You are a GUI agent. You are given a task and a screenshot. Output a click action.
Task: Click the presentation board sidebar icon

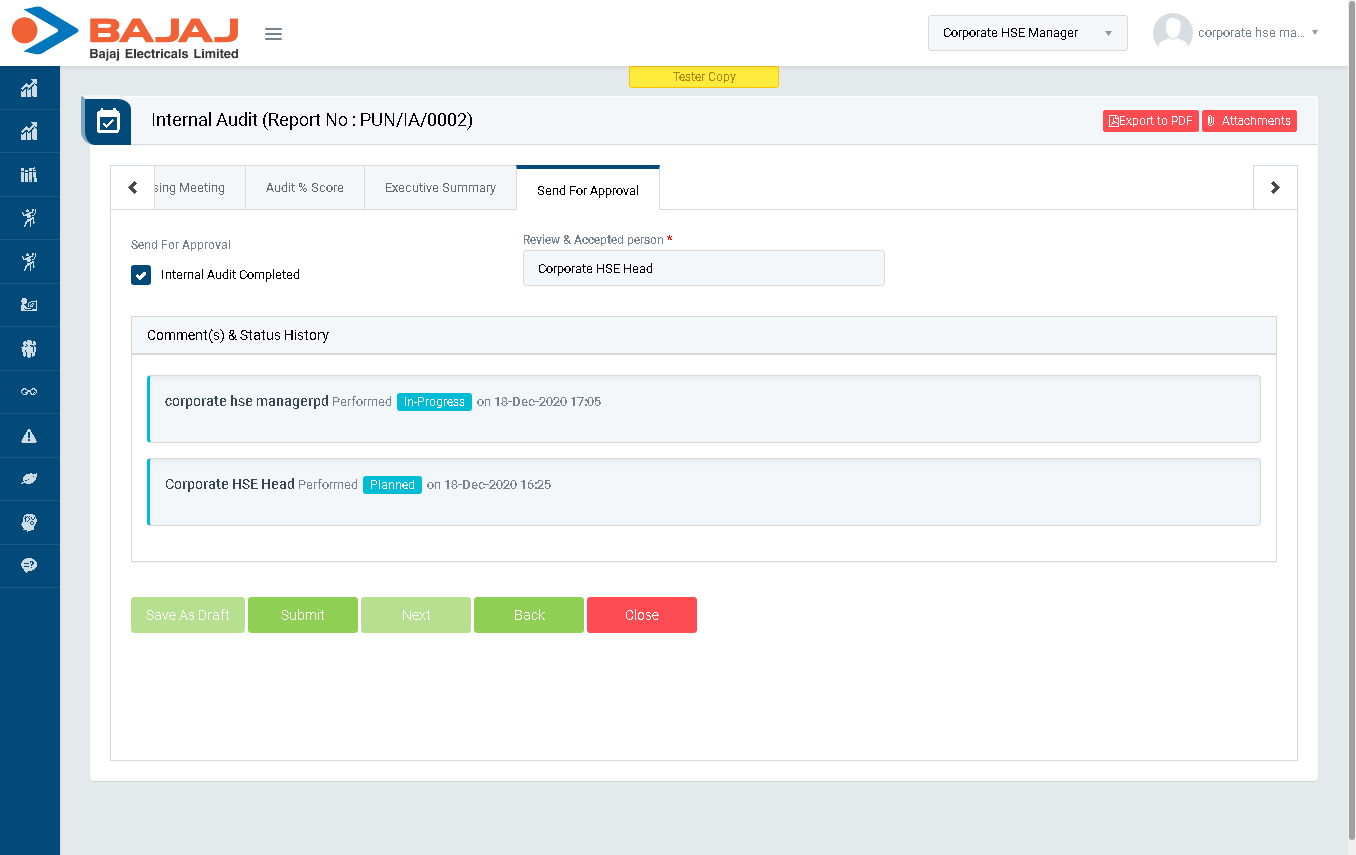[29, 305]
